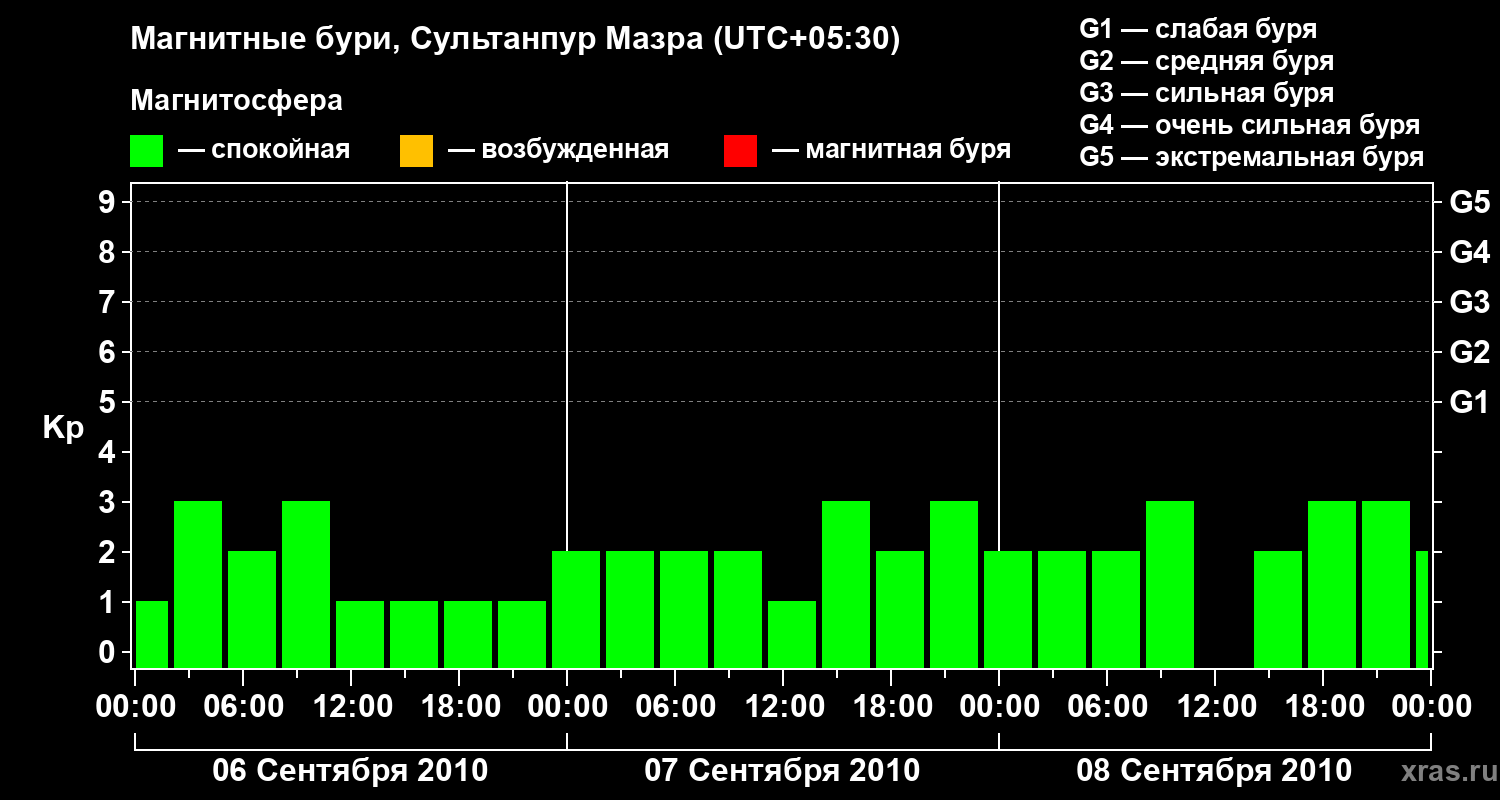Select the G1 axis label at the Kp 5 gridline
The image size is (1500, 800).
(x=1470, y=402)
